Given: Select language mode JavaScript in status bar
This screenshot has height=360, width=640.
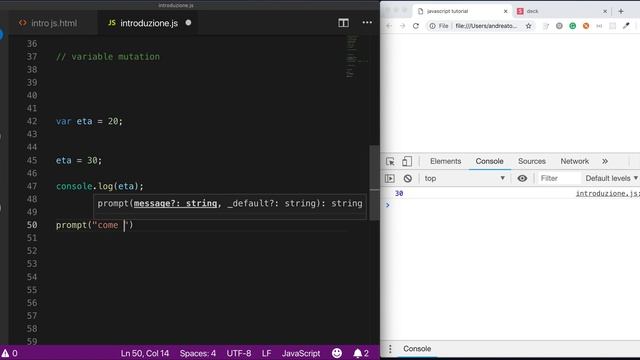Looking at the screenshot, I should tap(301, 353).
